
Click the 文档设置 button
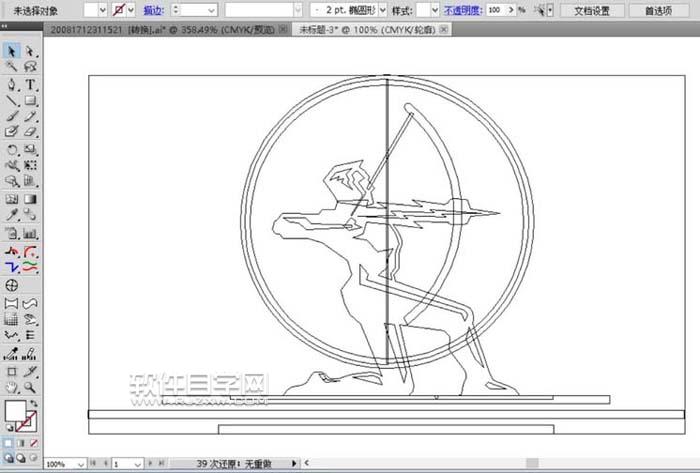[x=591, y=10]
